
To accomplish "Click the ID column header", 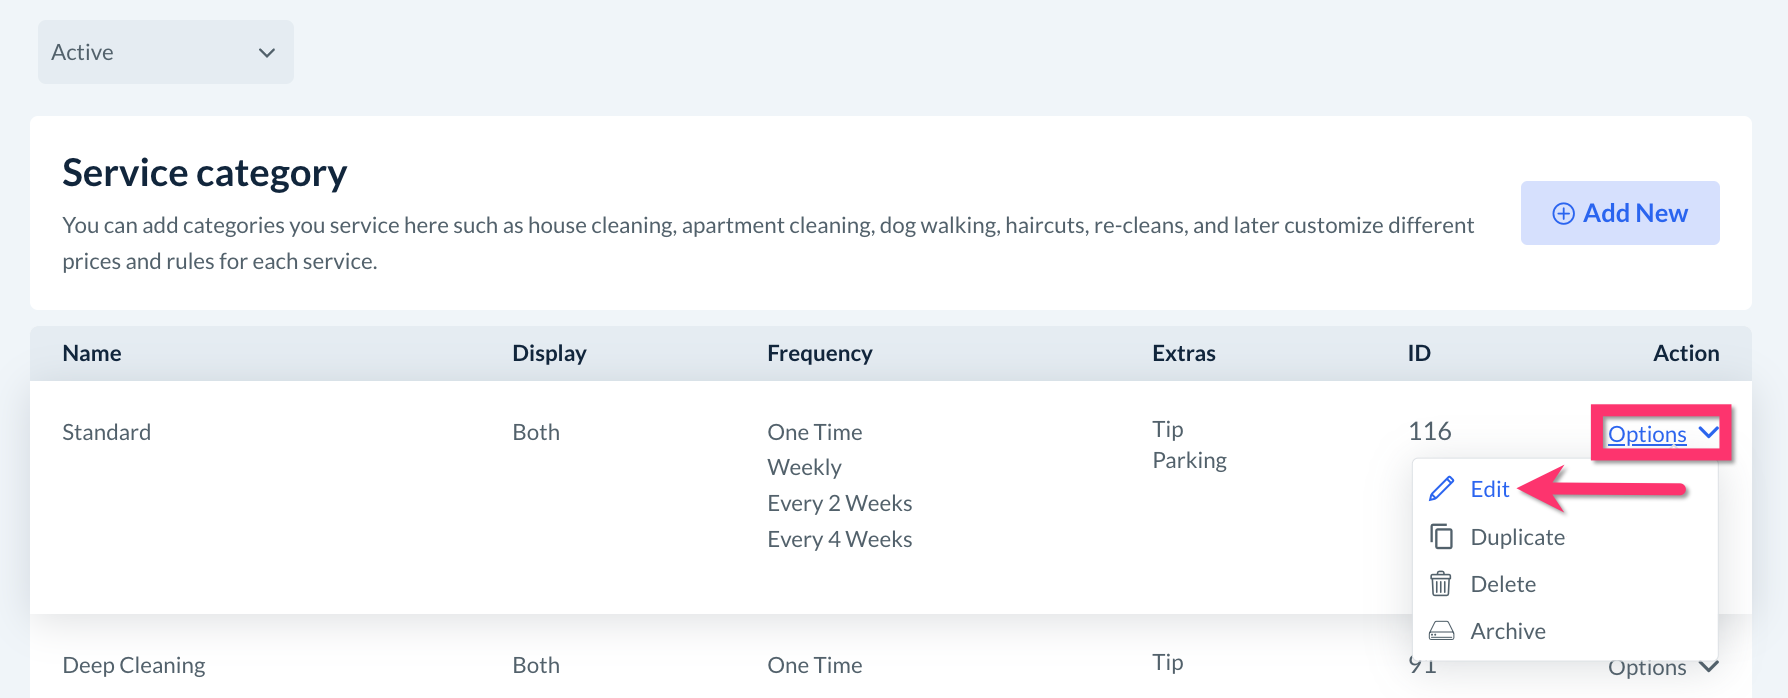I will click(x=1418, y=353).
